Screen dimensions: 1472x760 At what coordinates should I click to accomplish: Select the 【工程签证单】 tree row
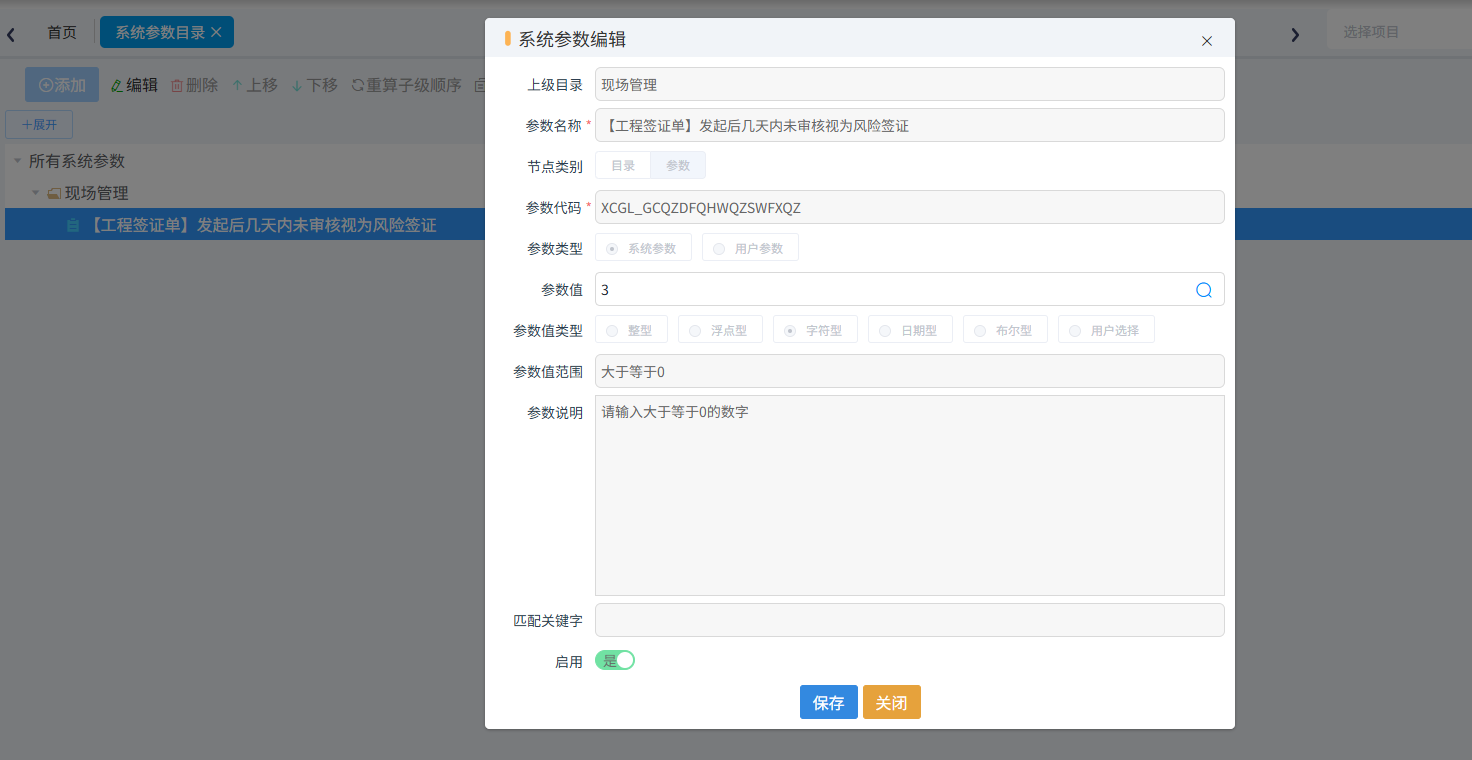tap(245, 225)
